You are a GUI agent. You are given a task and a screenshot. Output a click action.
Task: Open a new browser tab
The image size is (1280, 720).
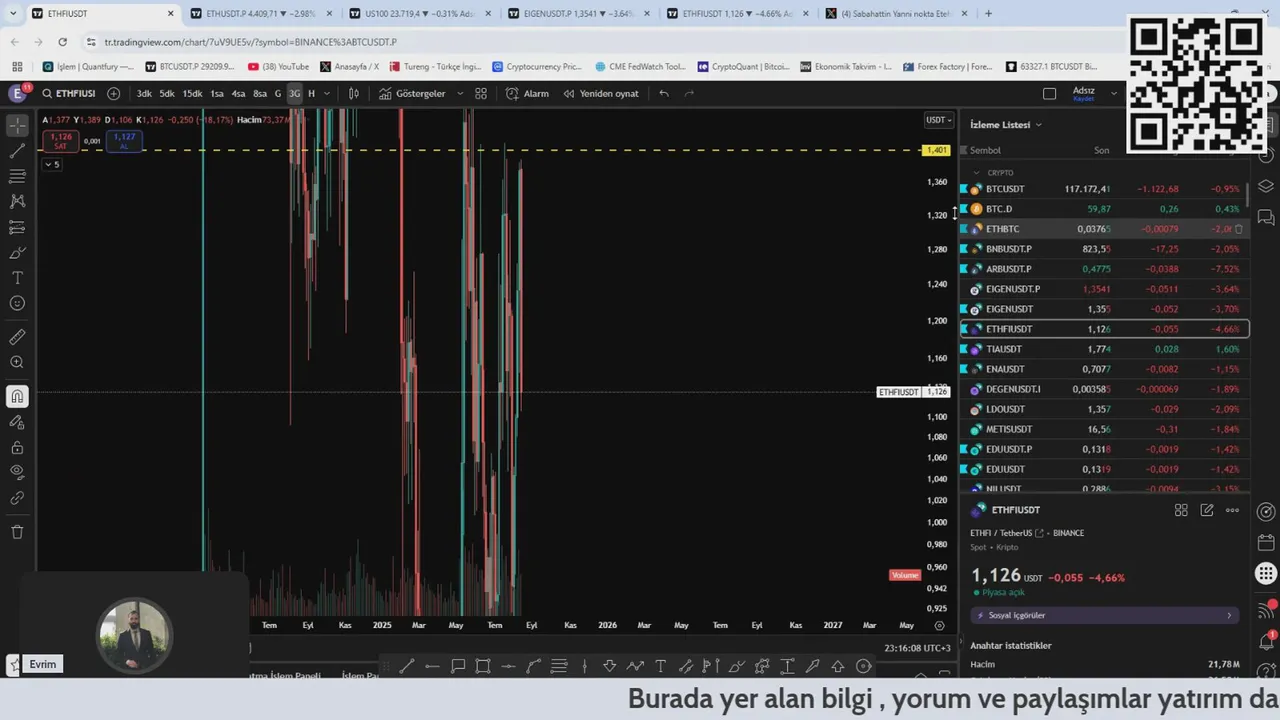[x=988, y=14]
